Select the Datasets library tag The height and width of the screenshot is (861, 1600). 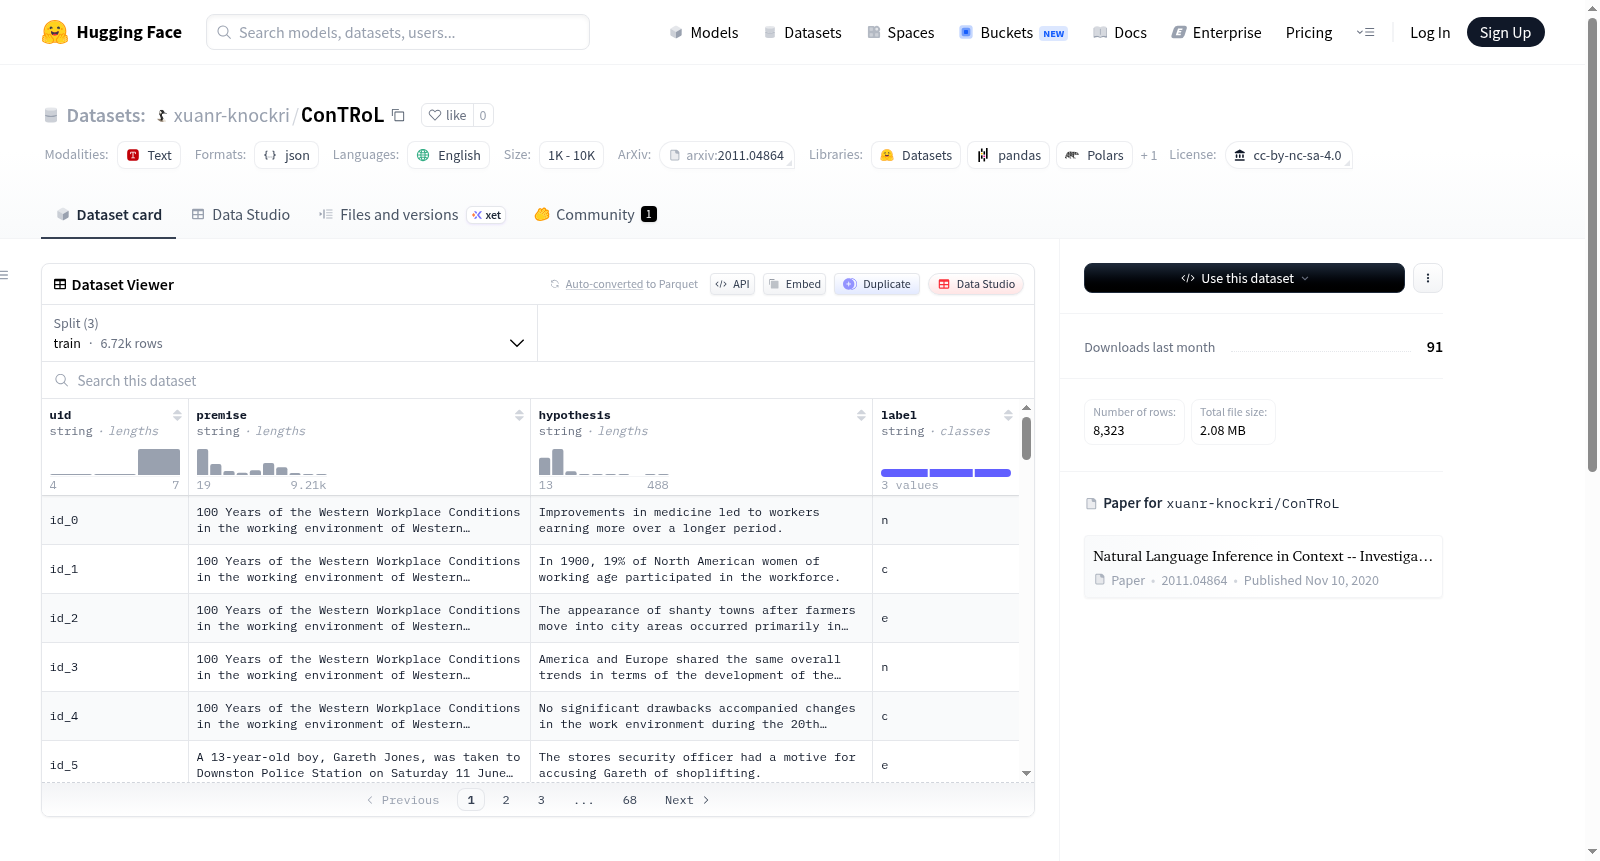(x=916, y=155)
